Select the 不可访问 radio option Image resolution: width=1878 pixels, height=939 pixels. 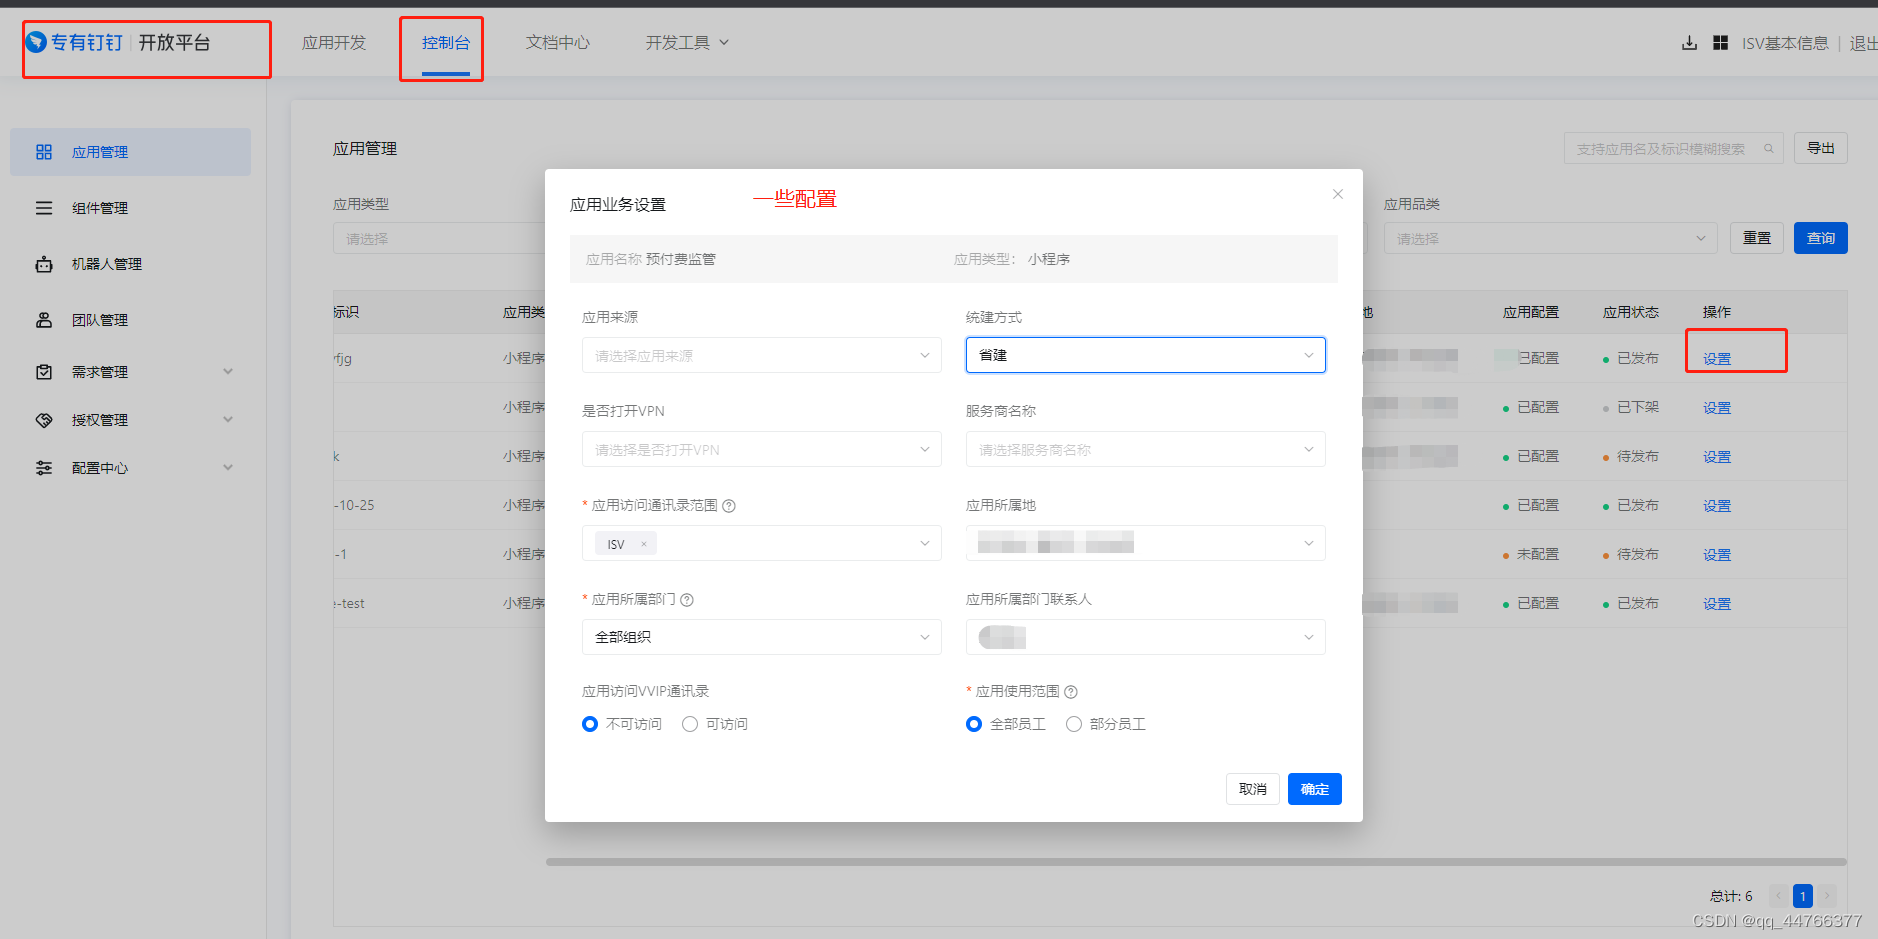coord(590,724)
